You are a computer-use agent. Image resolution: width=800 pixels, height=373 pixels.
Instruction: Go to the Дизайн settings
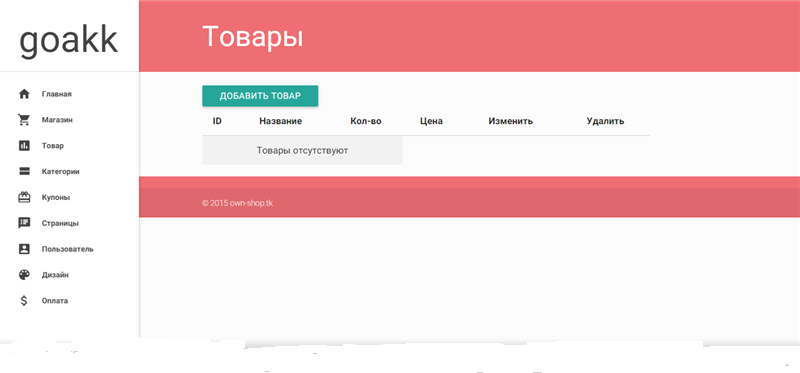pyautogui.click(x=55, y=275)
